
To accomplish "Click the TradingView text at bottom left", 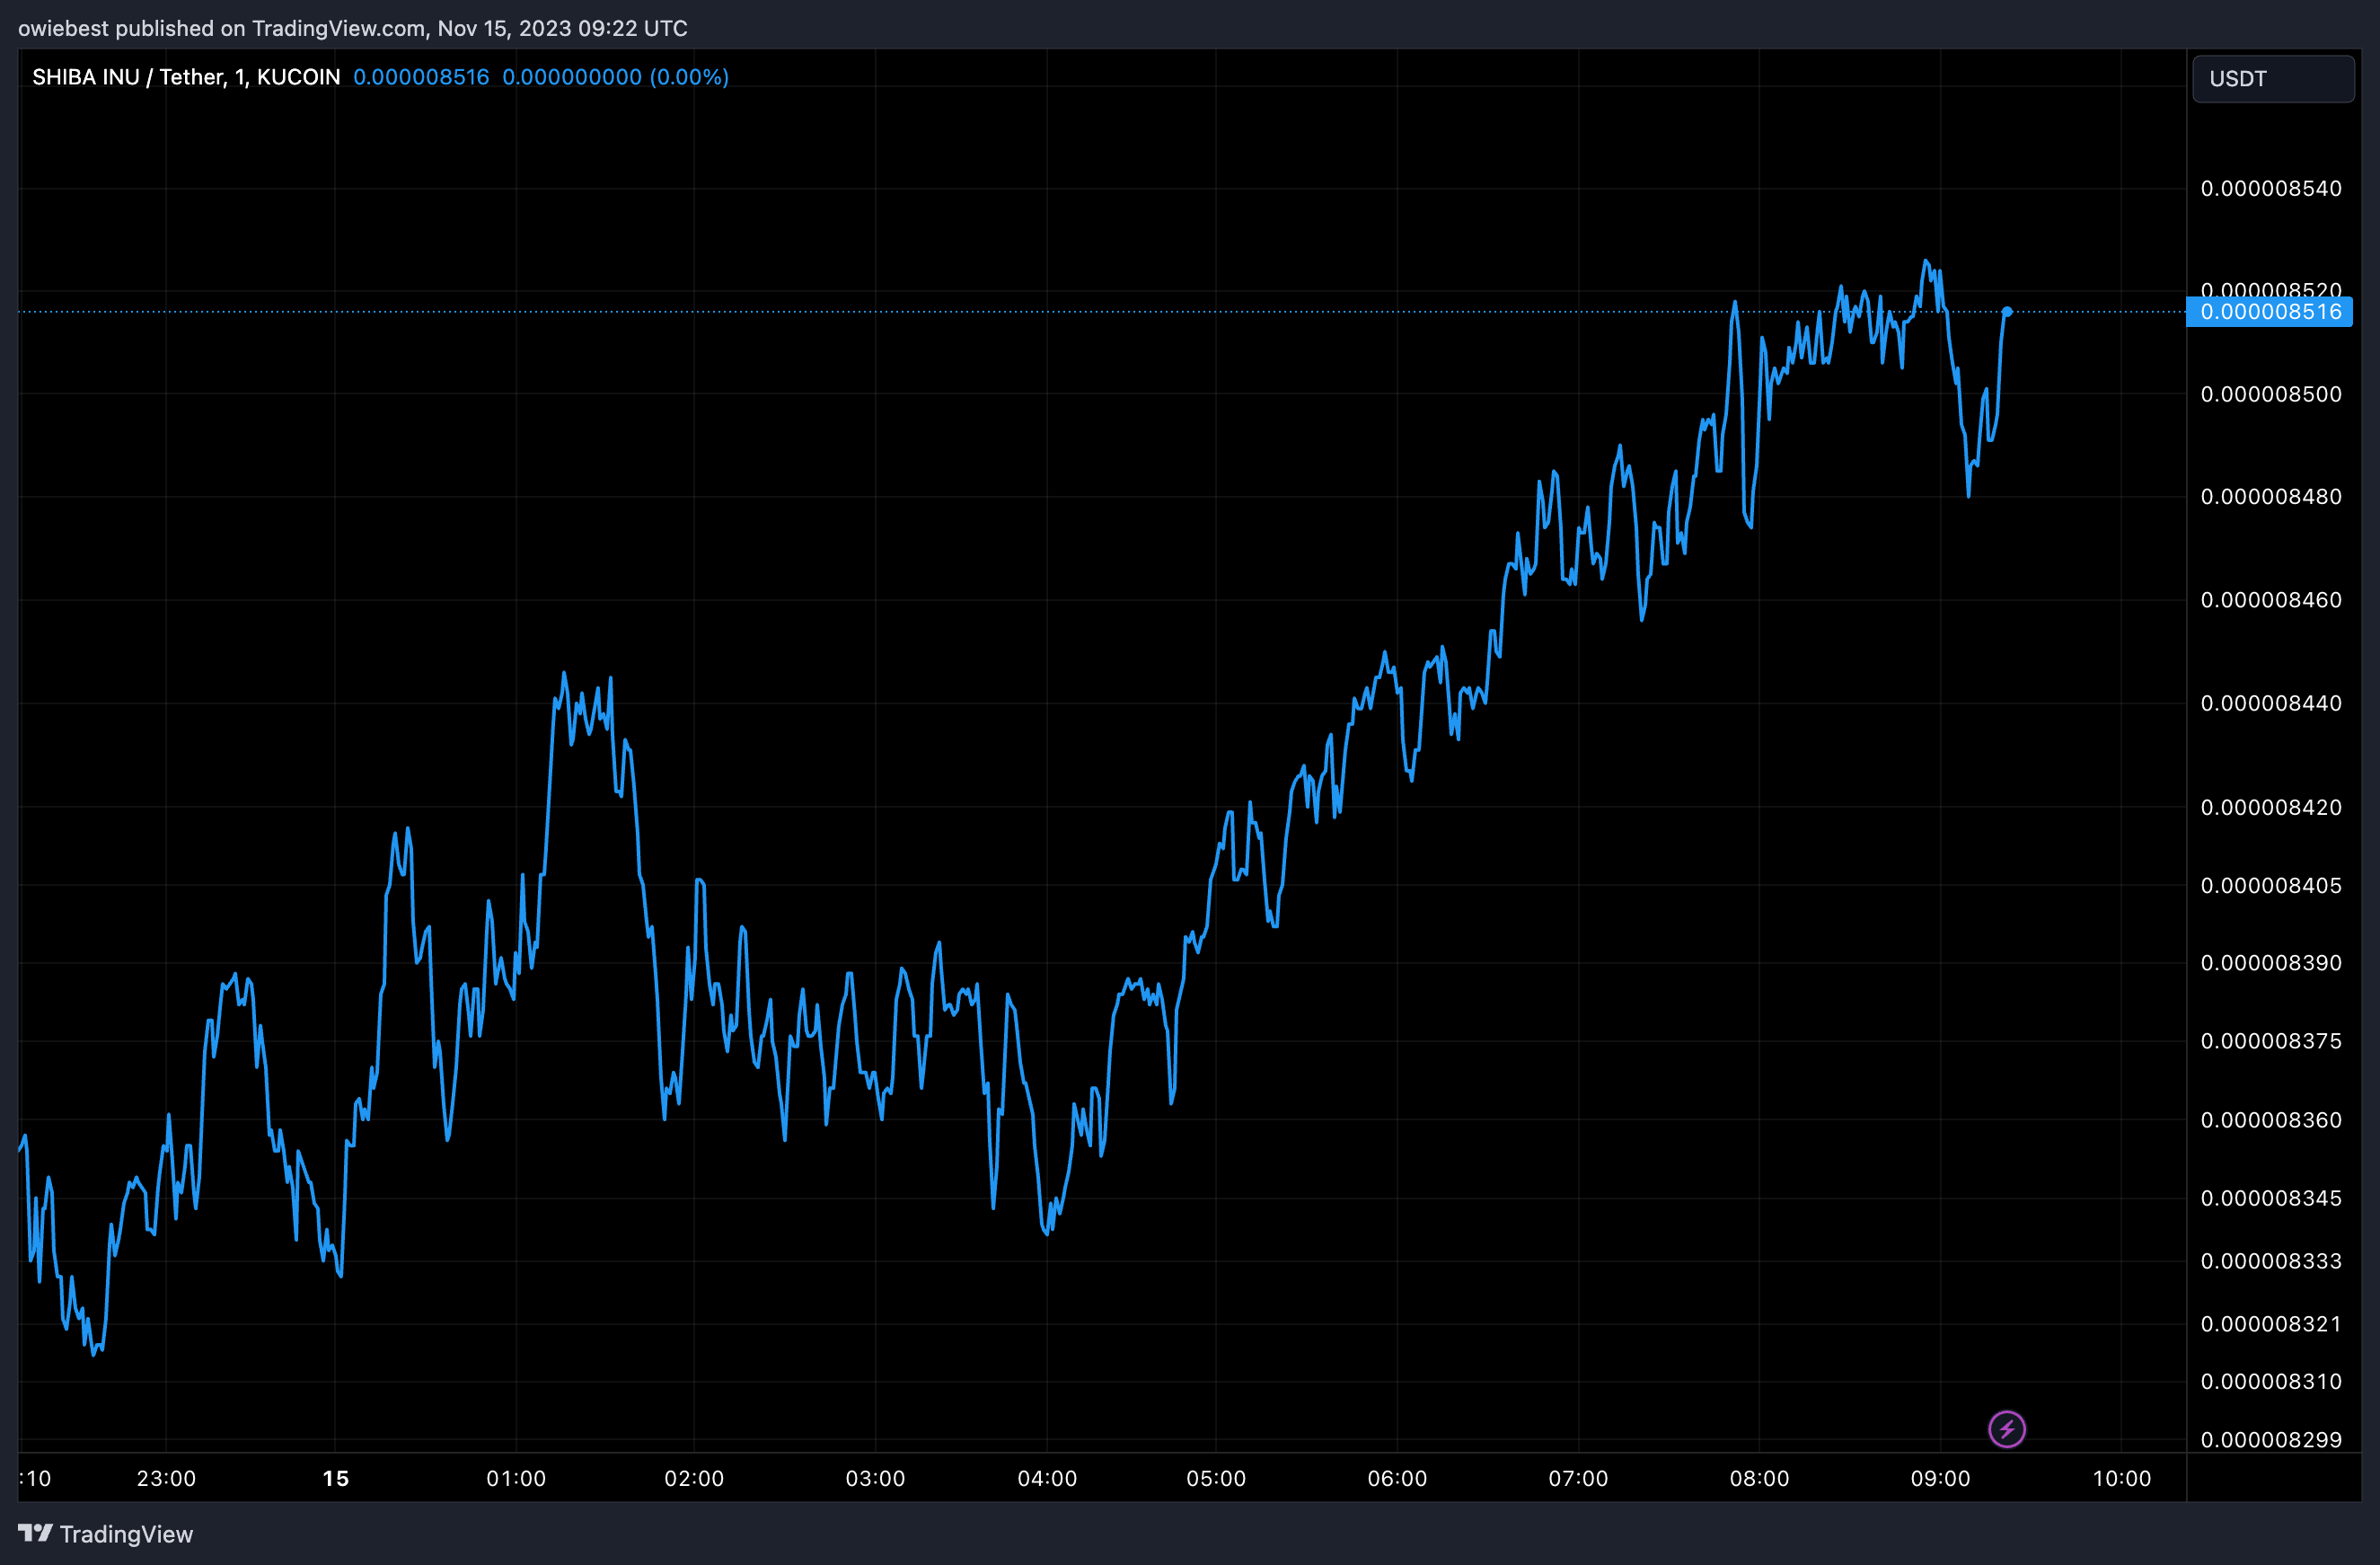I will (x=126, y=1534).
